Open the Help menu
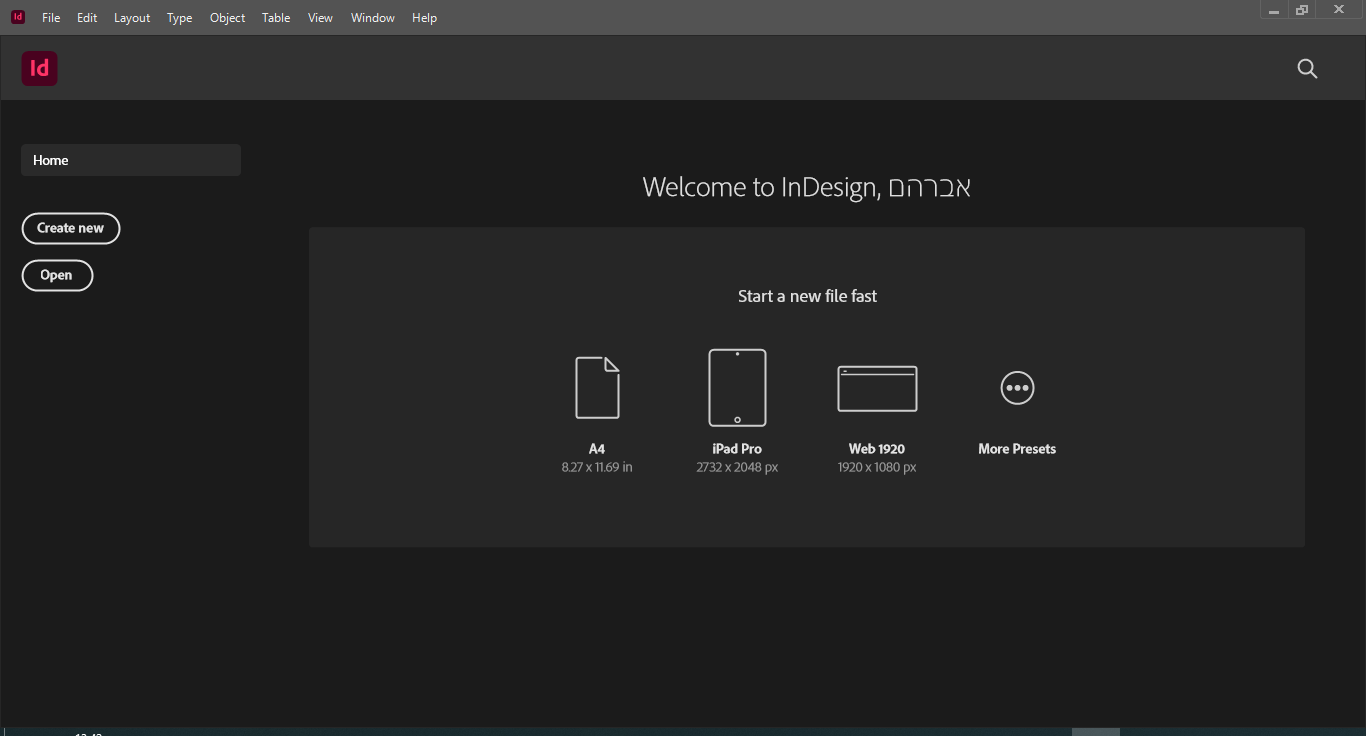This screenshot has height=736, width=1366. click(x=425, y=18)
